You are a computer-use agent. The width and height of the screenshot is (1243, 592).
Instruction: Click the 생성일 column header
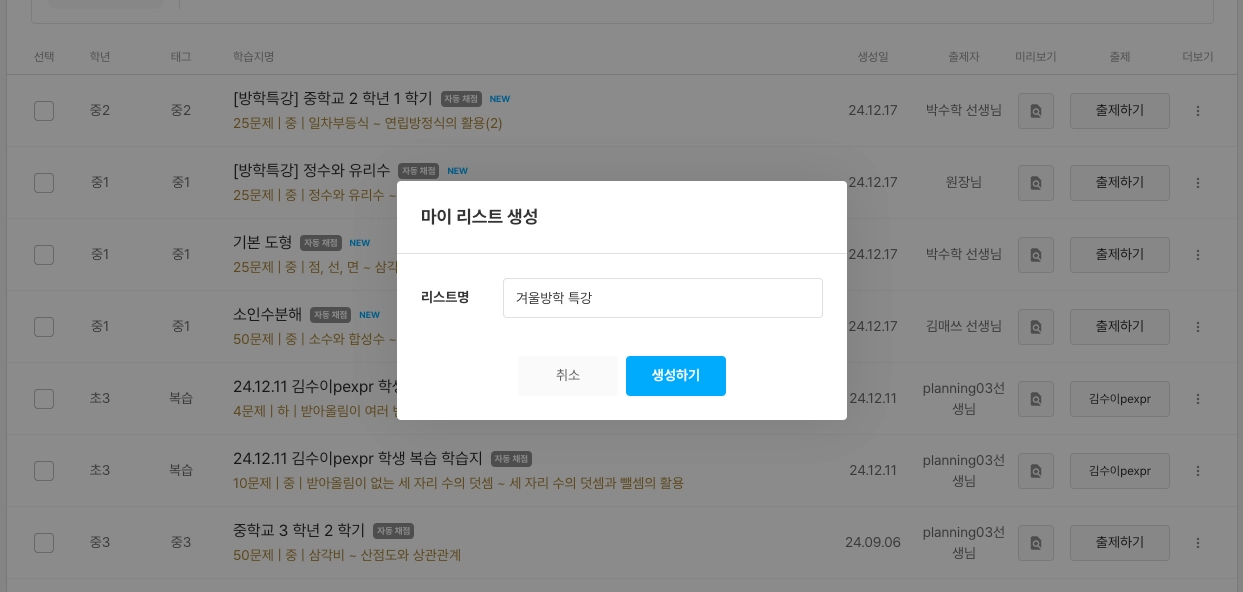pyautogui.click(x=873, y=57)
